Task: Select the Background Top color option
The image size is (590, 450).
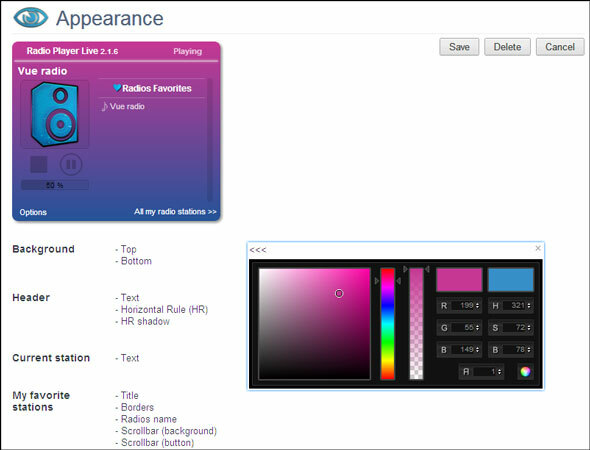Action: [128, 249]
